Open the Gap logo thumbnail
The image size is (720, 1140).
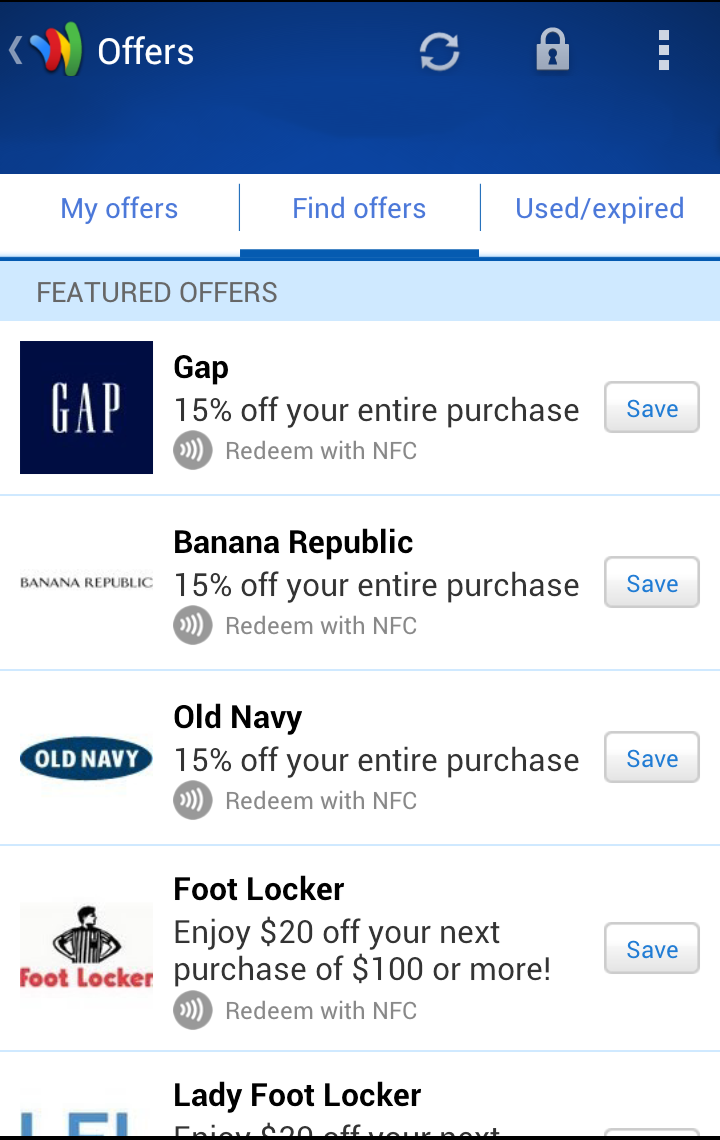click(86, 407)
